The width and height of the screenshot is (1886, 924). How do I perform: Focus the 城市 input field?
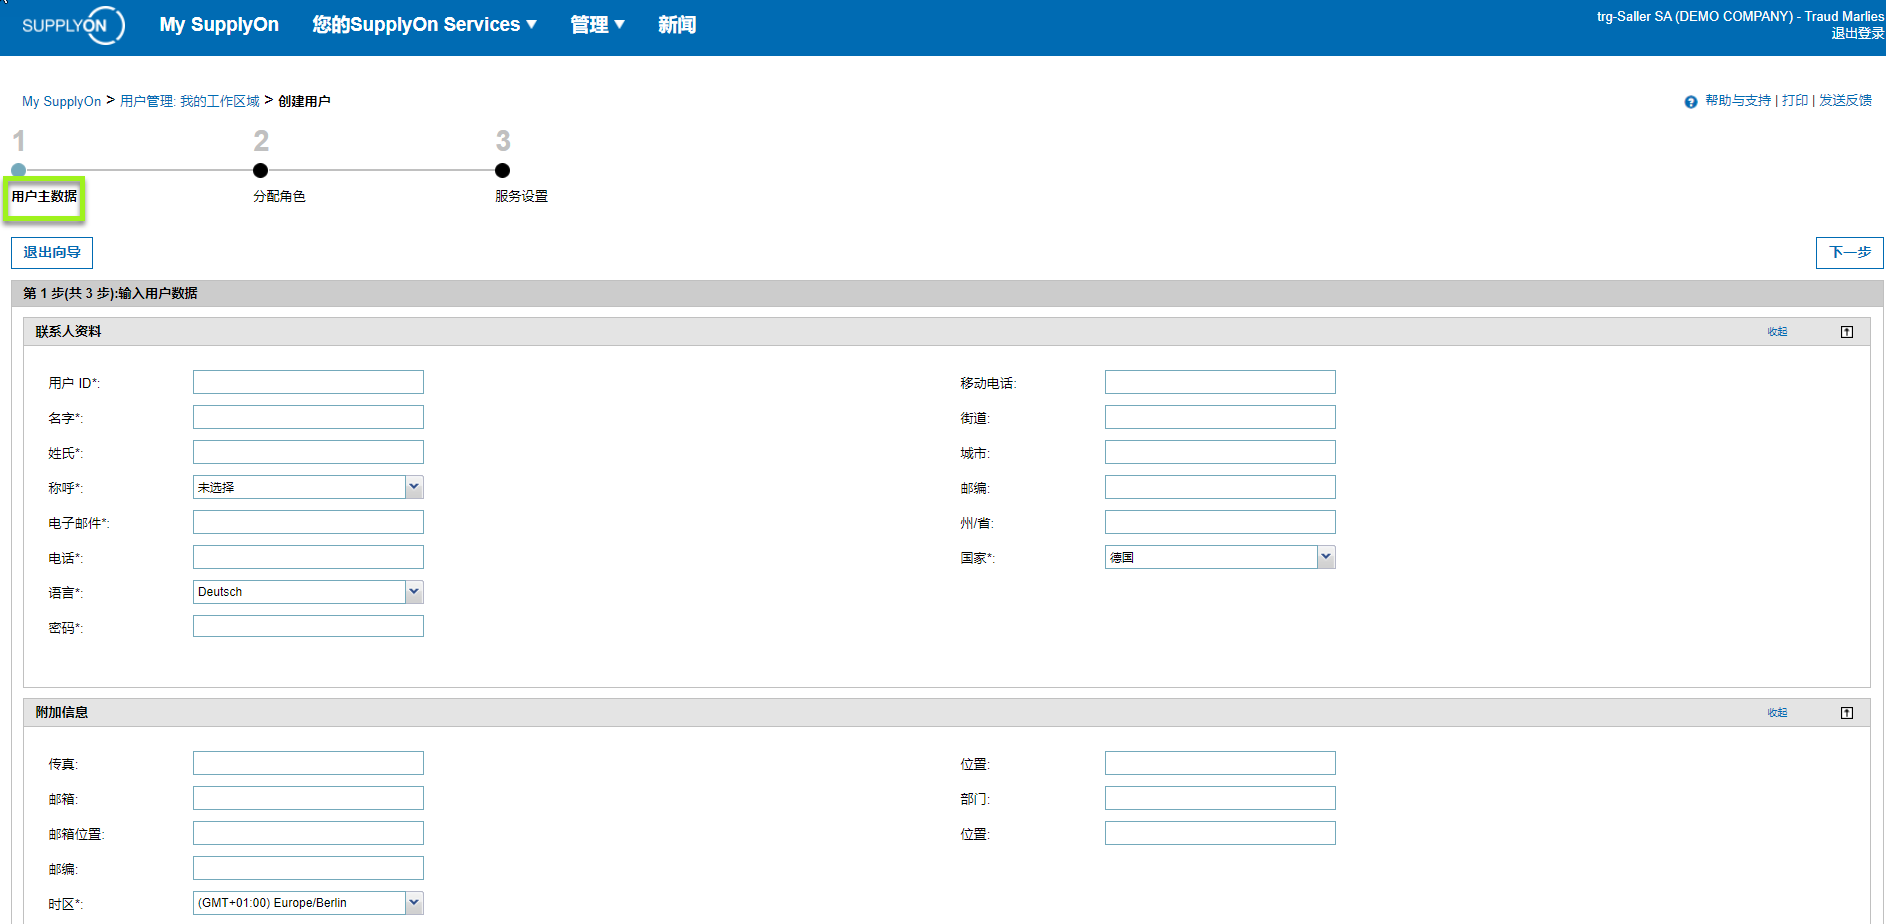tap(1220, 452)
